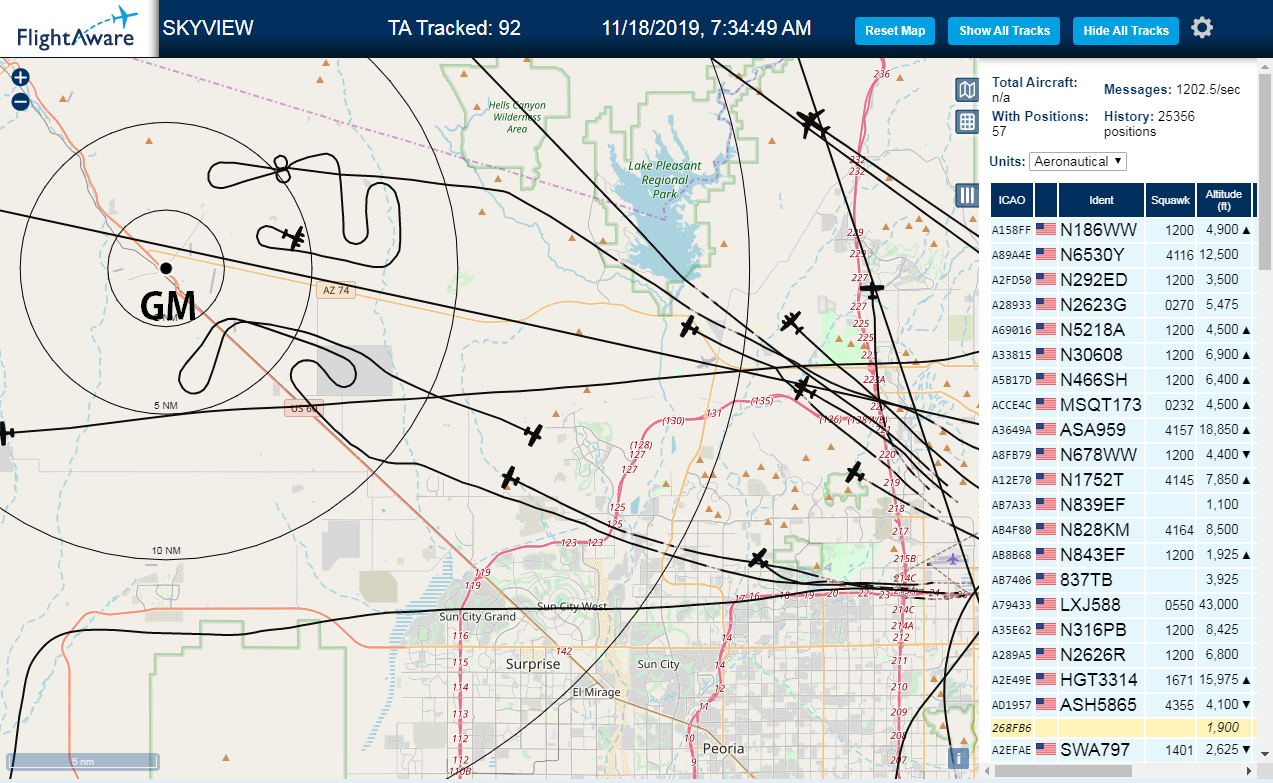Click Reset Map button
Viewport: 1273px width, 783px height.
pyautogui.click(x=895, y=31)
